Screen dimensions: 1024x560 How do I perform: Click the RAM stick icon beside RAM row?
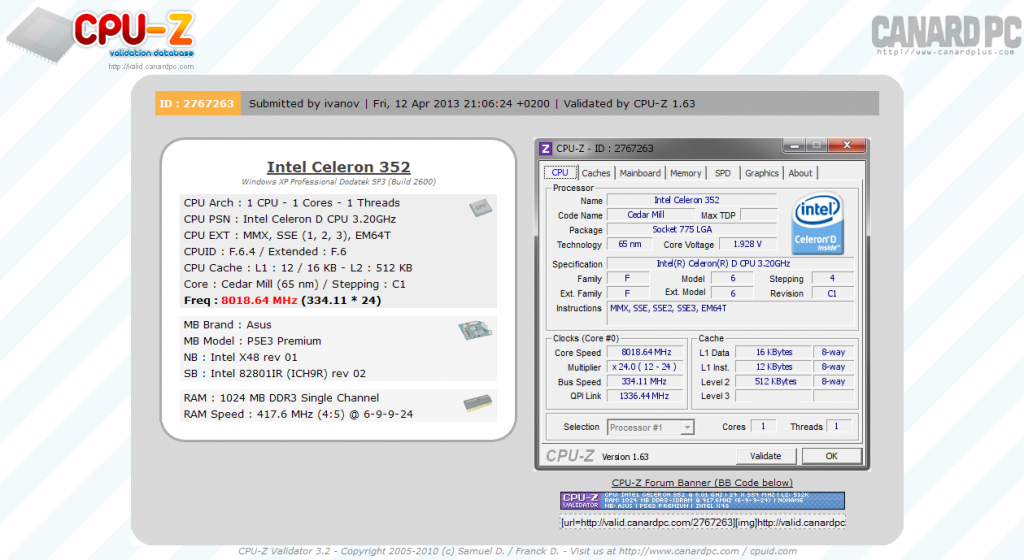[x=477, y=403]
